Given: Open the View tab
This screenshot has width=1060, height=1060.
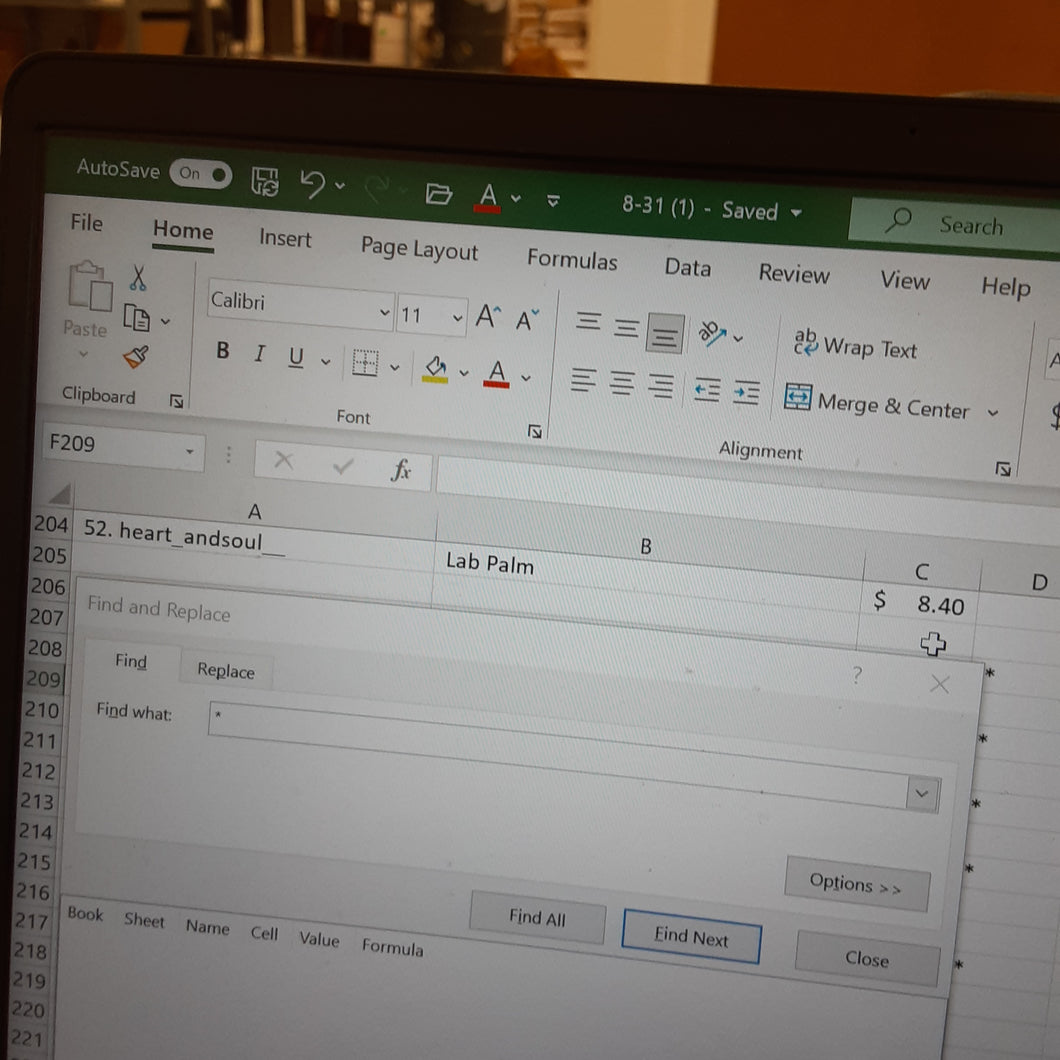Looking at the screenshot, I should [x=905, y=280].
